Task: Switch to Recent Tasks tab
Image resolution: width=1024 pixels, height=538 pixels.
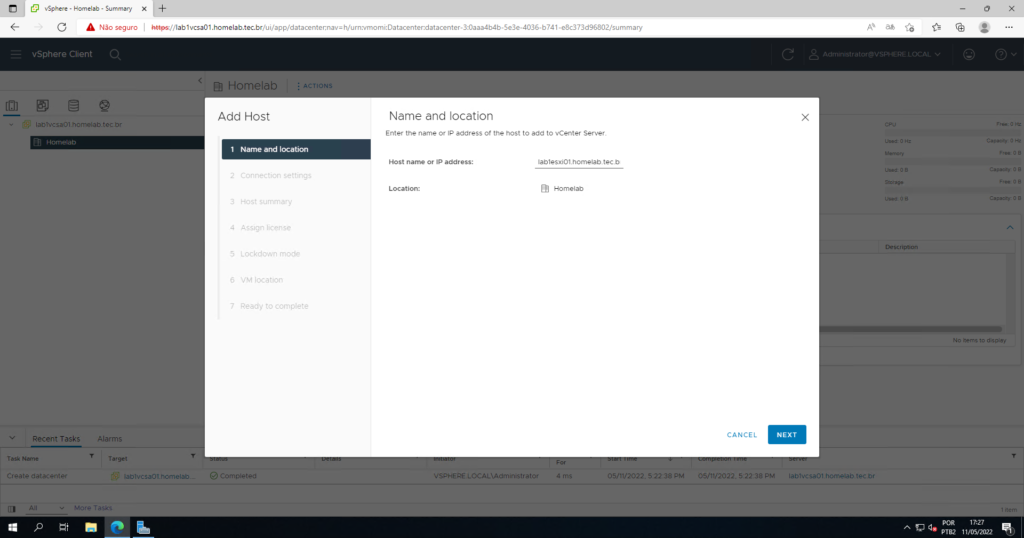Action: tap(56, 439)
